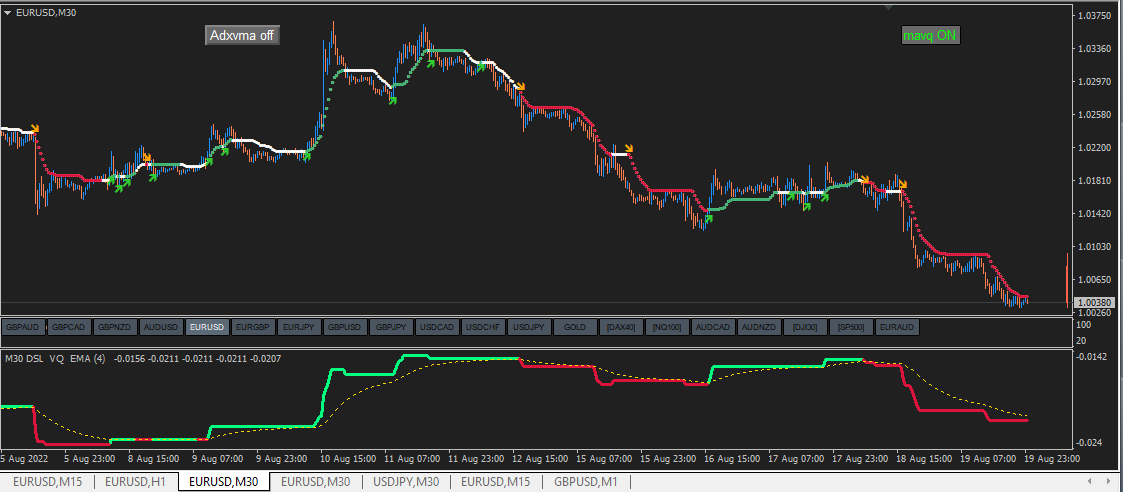Switch chart to GBPJPY symbol
Screen dimensions: 1123x492
[x=391, y=327]
